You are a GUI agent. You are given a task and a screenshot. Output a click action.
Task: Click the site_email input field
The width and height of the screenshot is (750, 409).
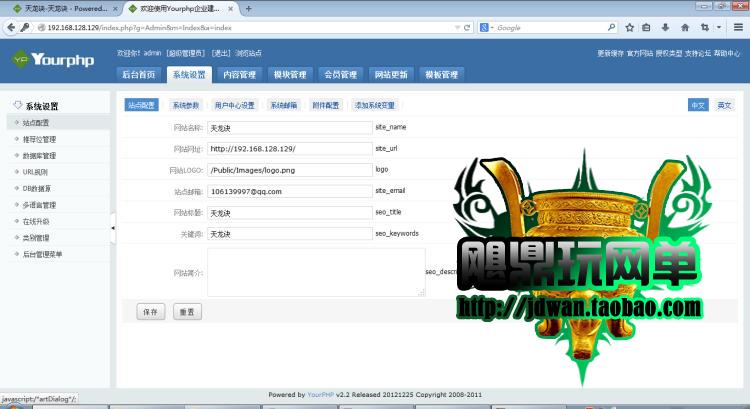[289, 191]
